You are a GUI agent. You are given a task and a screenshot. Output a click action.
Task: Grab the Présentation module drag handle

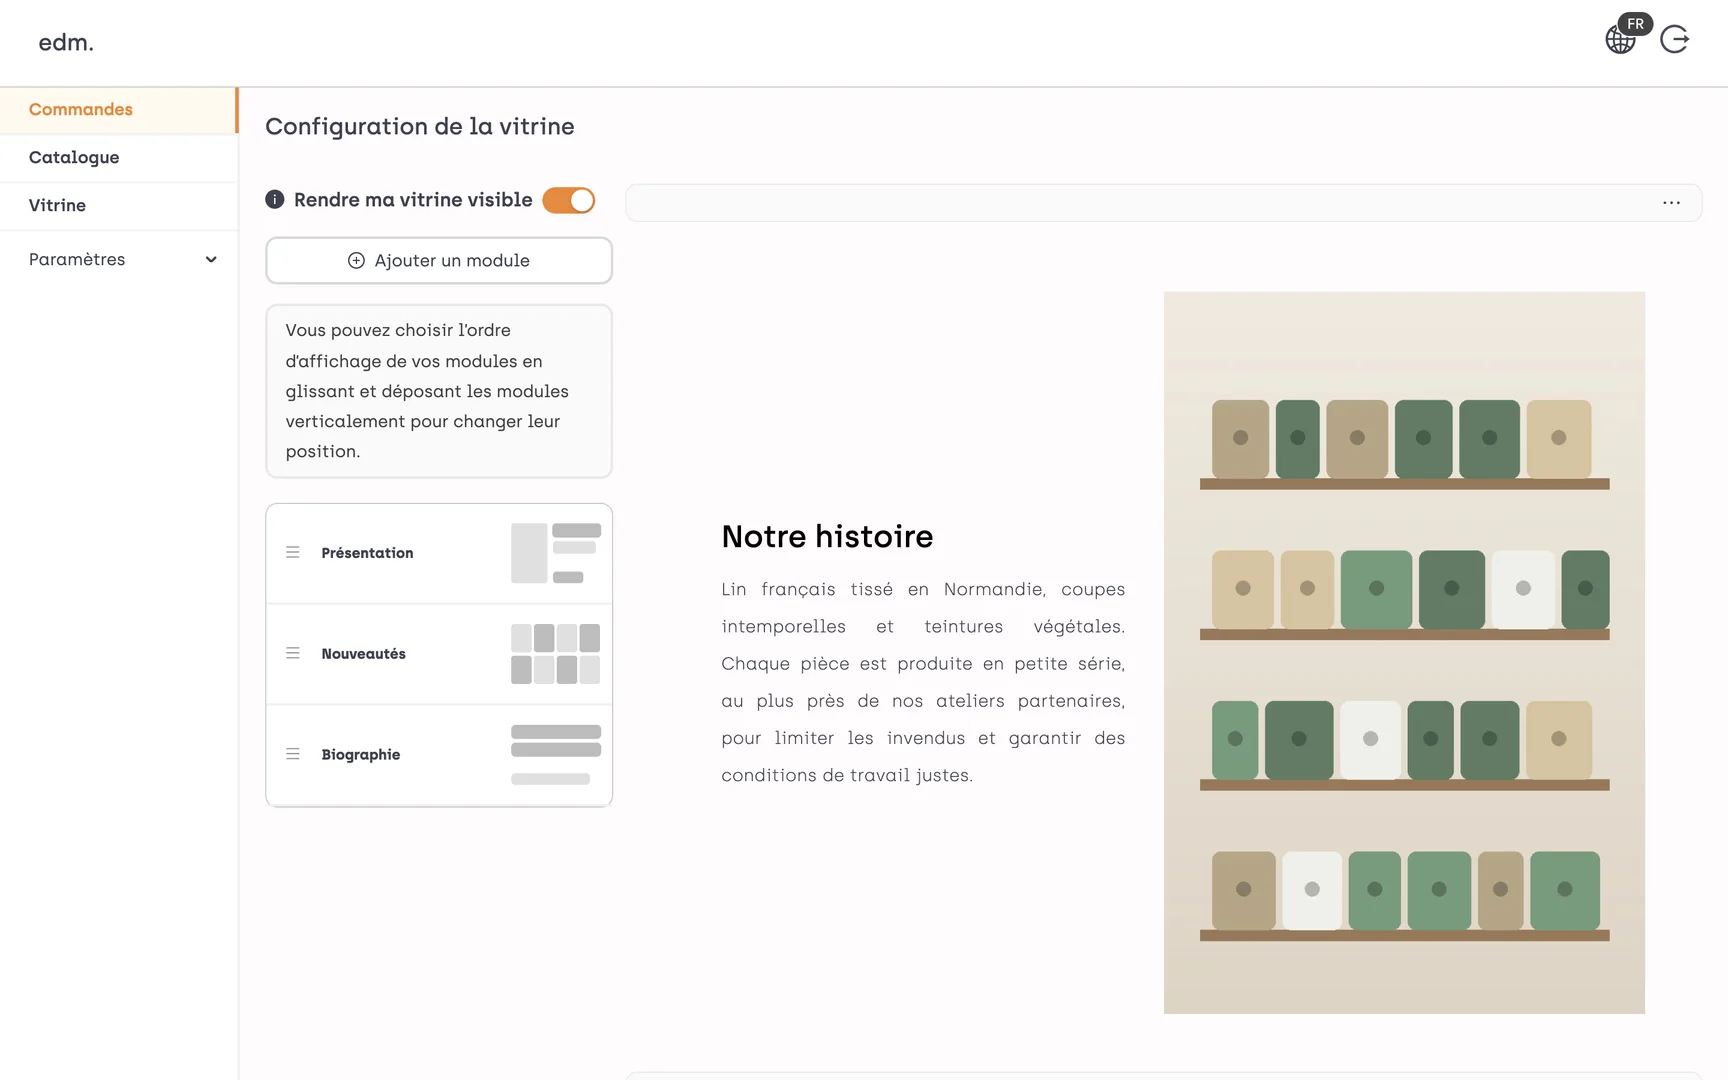293,553
